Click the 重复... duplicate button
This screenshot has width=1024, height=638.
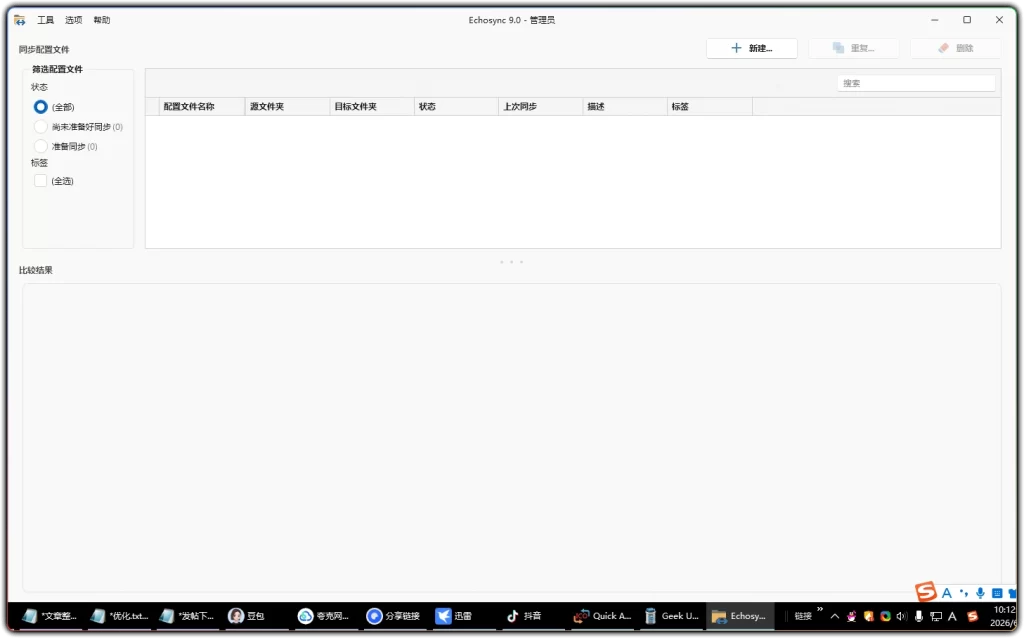tap(854, 48)
